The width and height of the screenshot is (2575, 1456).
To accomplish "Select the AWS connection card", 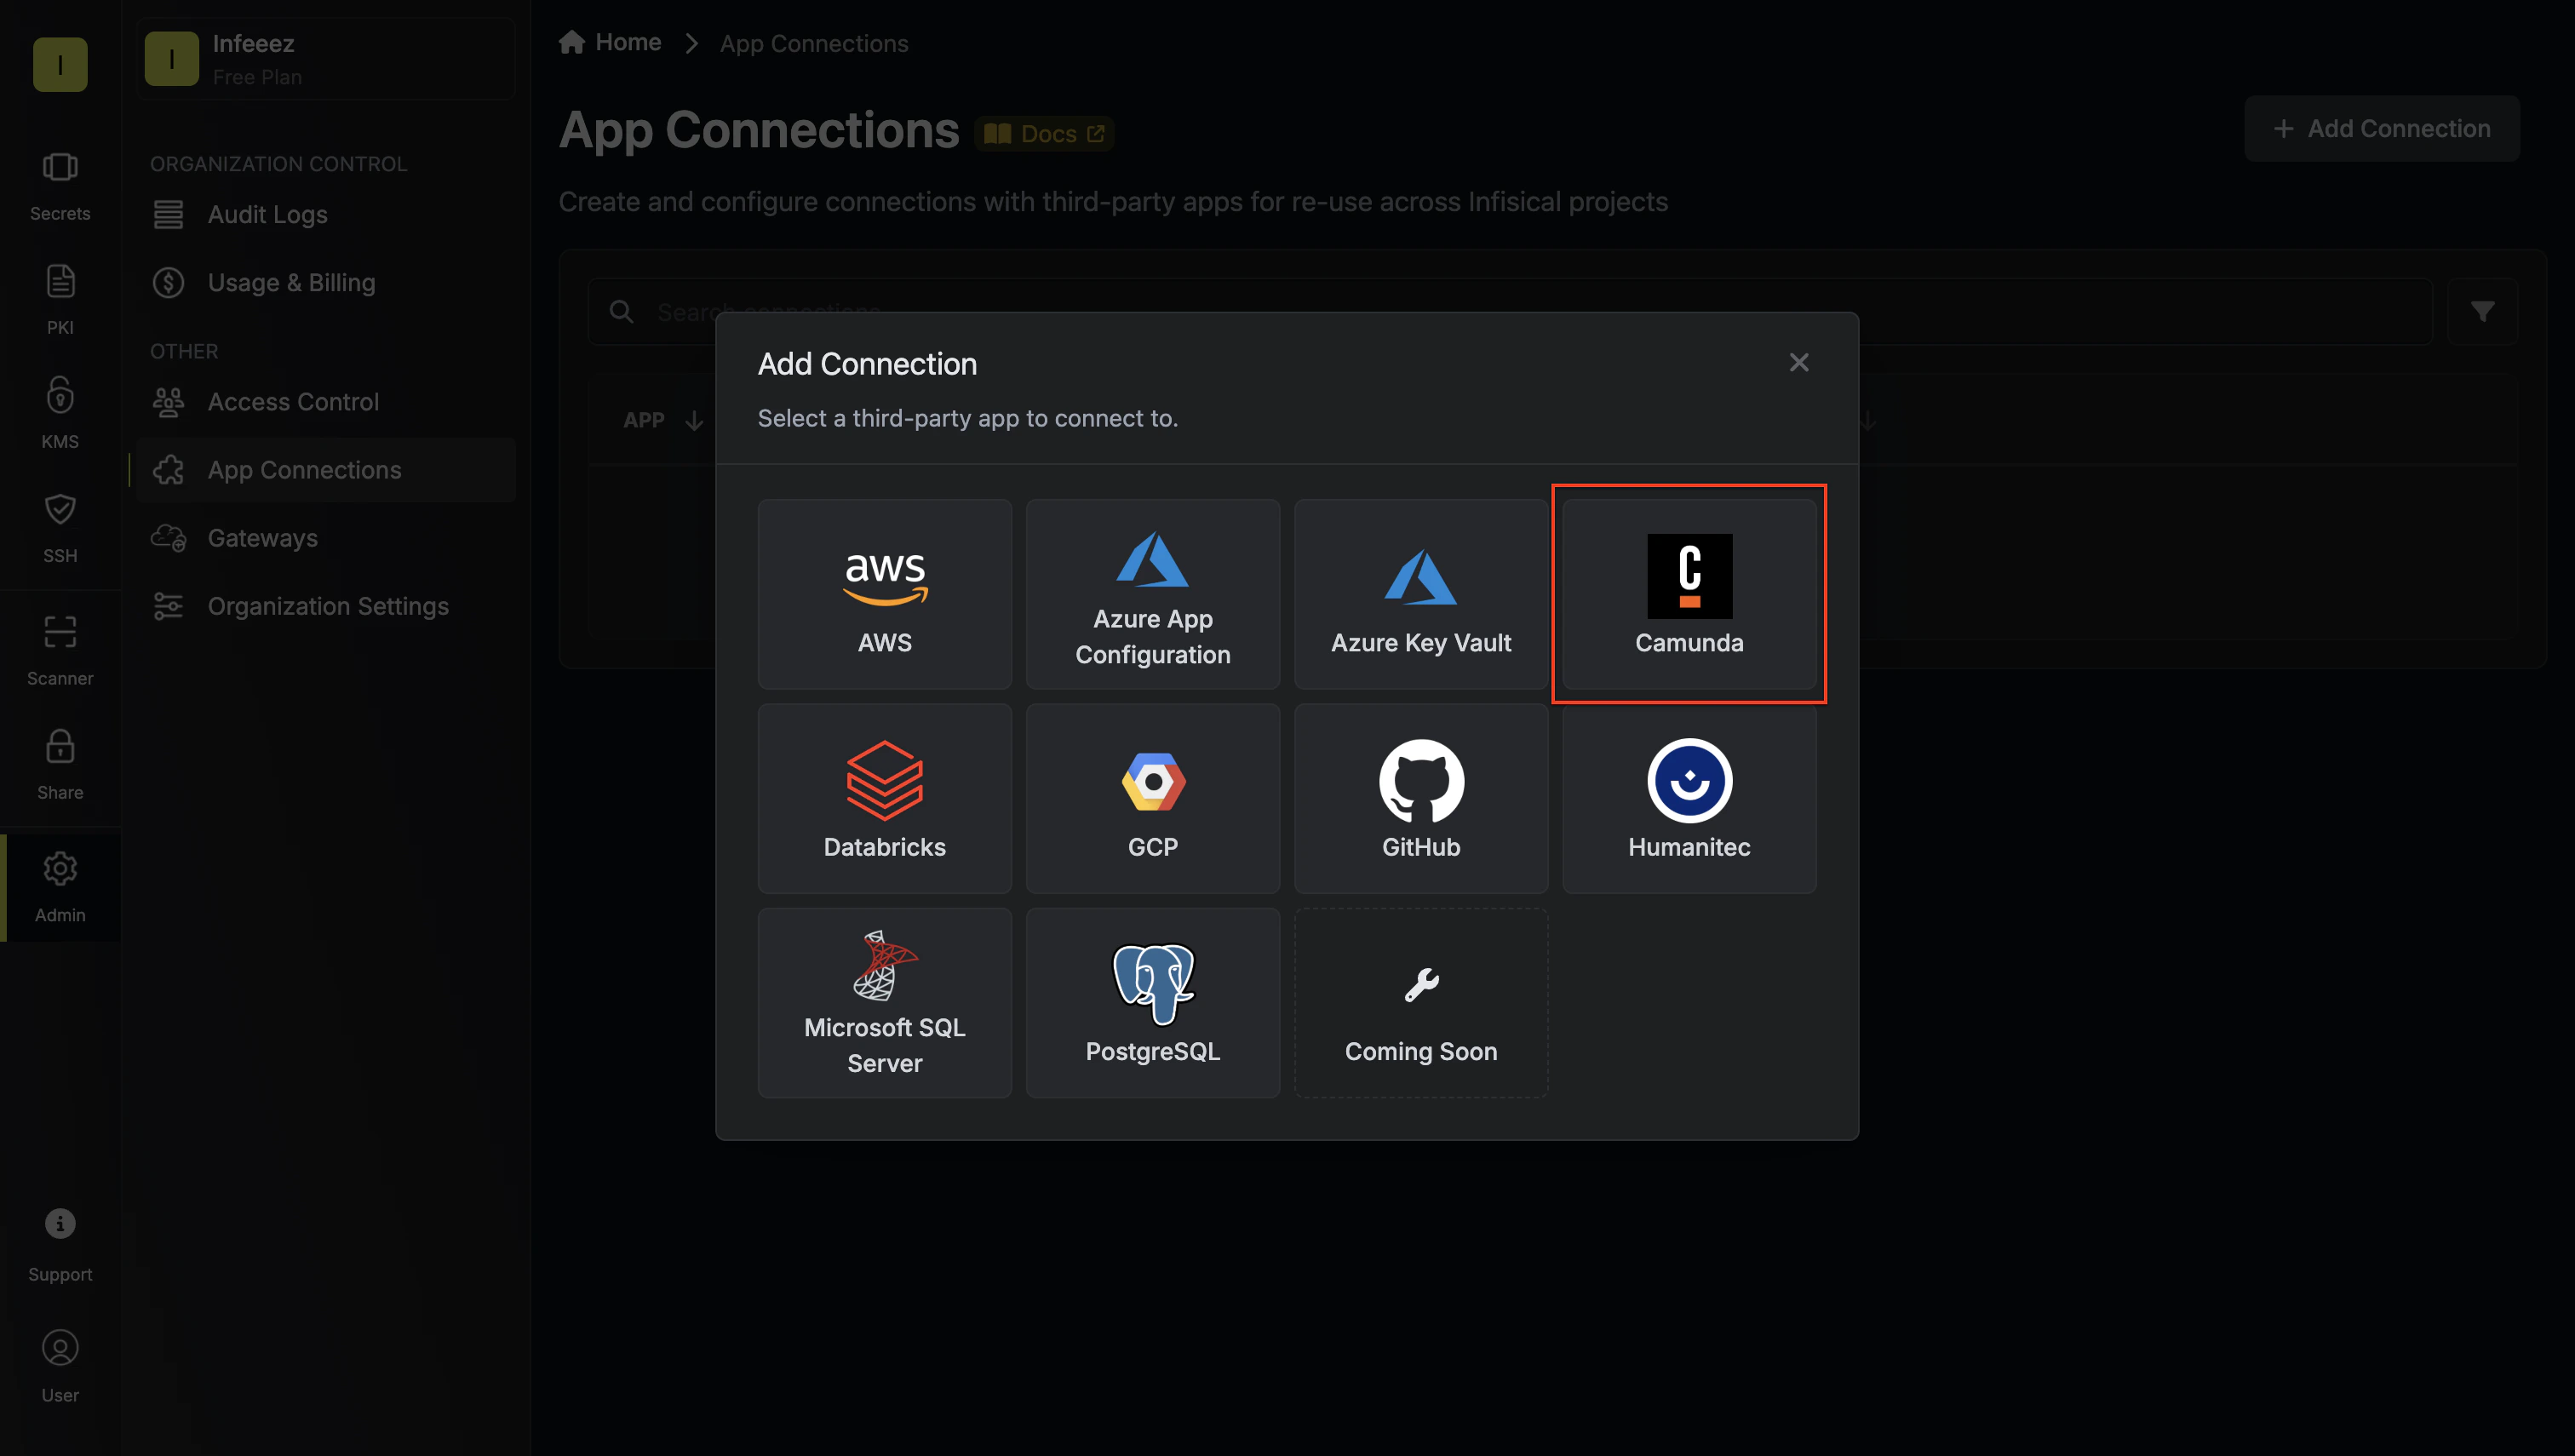I will [884, 594].
